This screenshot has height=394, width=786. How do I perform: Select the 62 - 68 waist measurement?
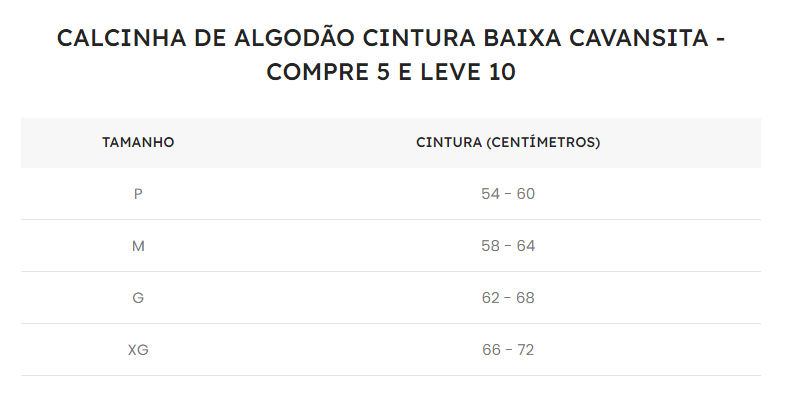pos(508,298)
